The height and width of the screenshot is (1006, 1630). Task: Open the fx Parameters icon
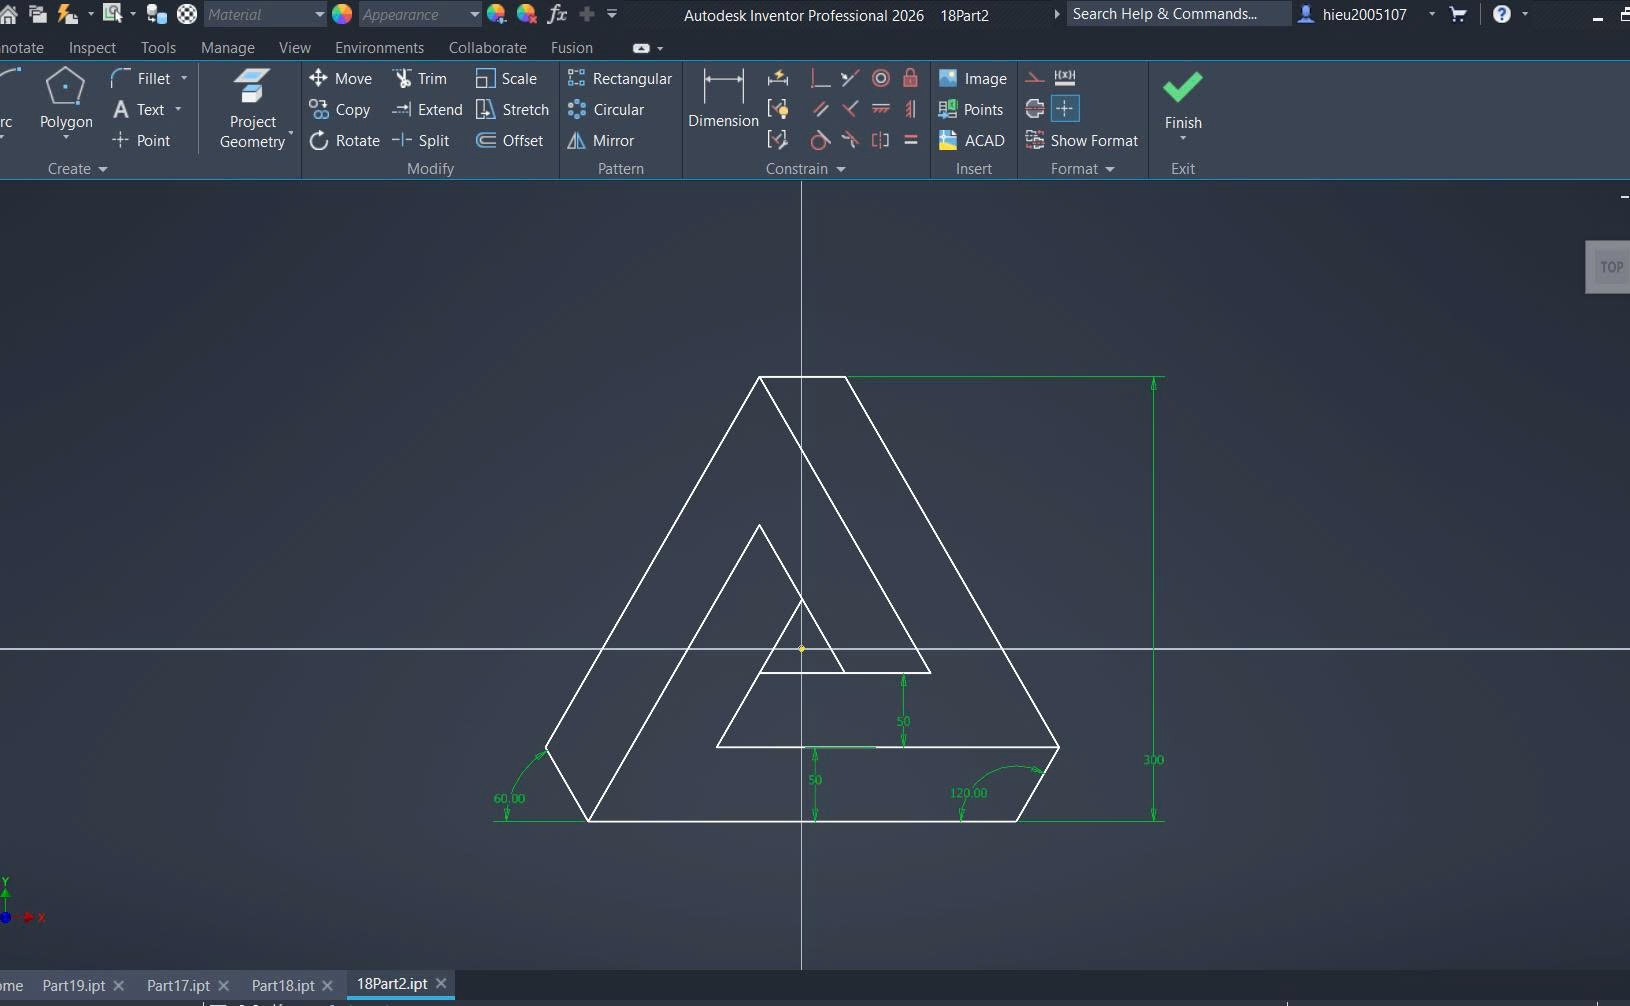pos(557,14)
